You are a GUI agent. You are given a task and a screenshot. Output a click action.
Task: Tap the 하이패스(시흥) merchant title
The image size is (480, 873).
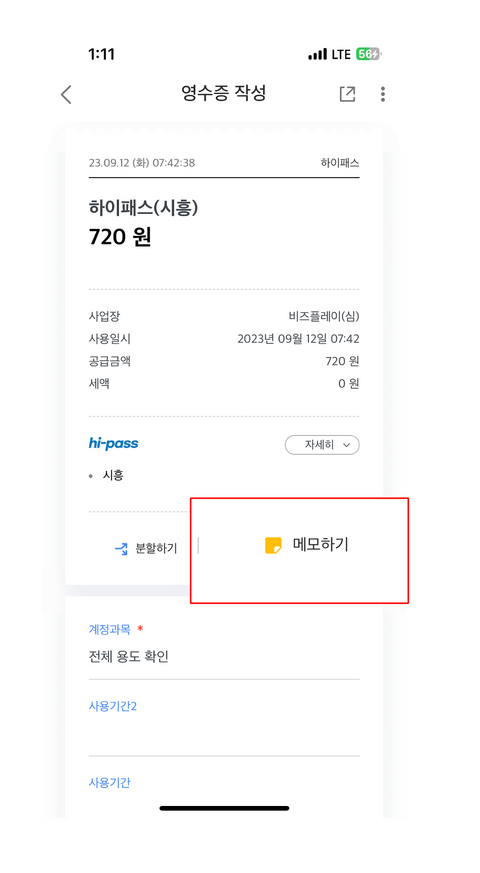click(143, 208)
